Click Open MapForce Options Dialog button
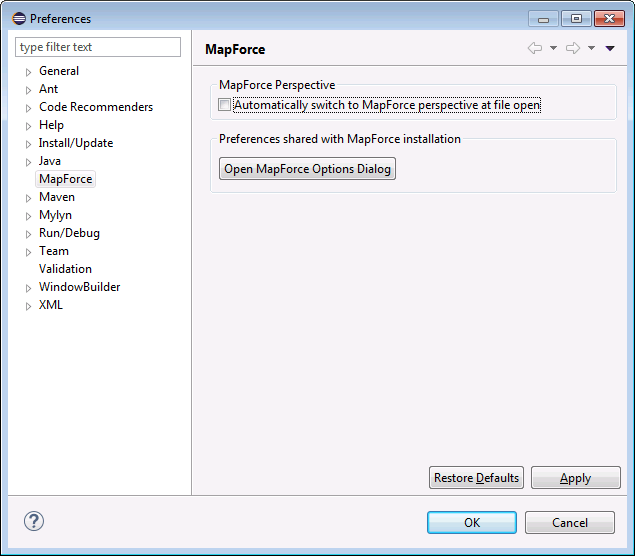 point(307,169)
